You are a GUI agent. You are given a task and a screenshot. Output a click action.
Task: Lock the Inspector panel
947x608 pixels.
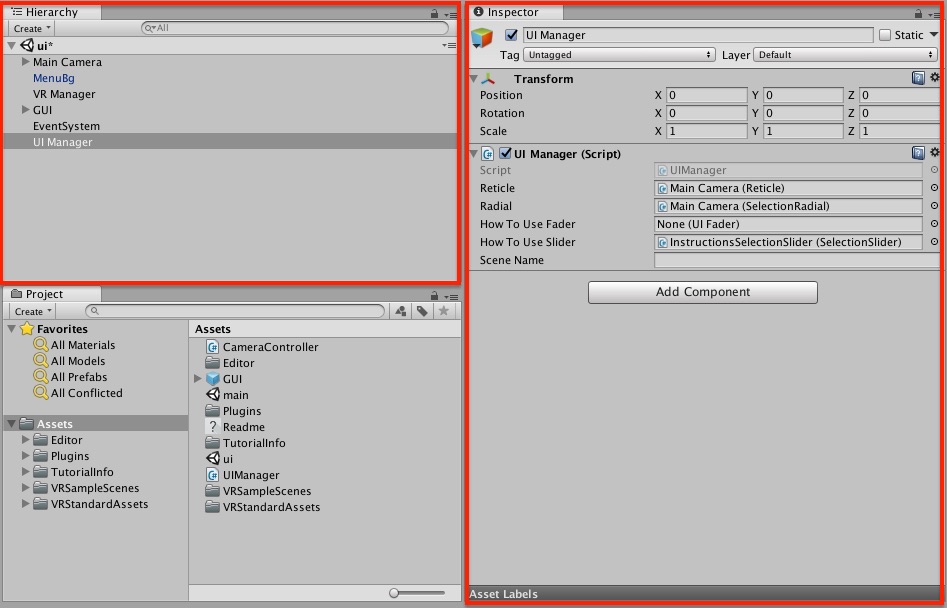(918, 13)
